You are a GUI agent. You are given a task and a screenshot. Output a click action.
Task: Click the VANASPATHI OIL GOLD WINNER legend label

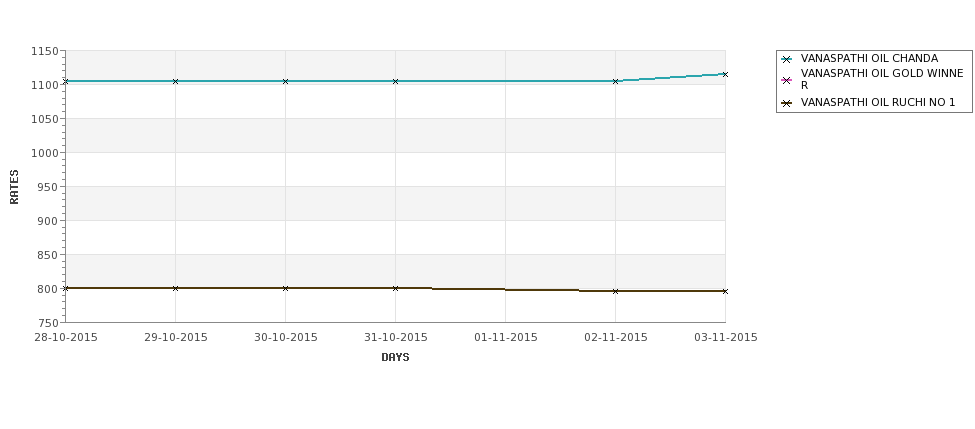pyautogui.click(x=882, y=80)
